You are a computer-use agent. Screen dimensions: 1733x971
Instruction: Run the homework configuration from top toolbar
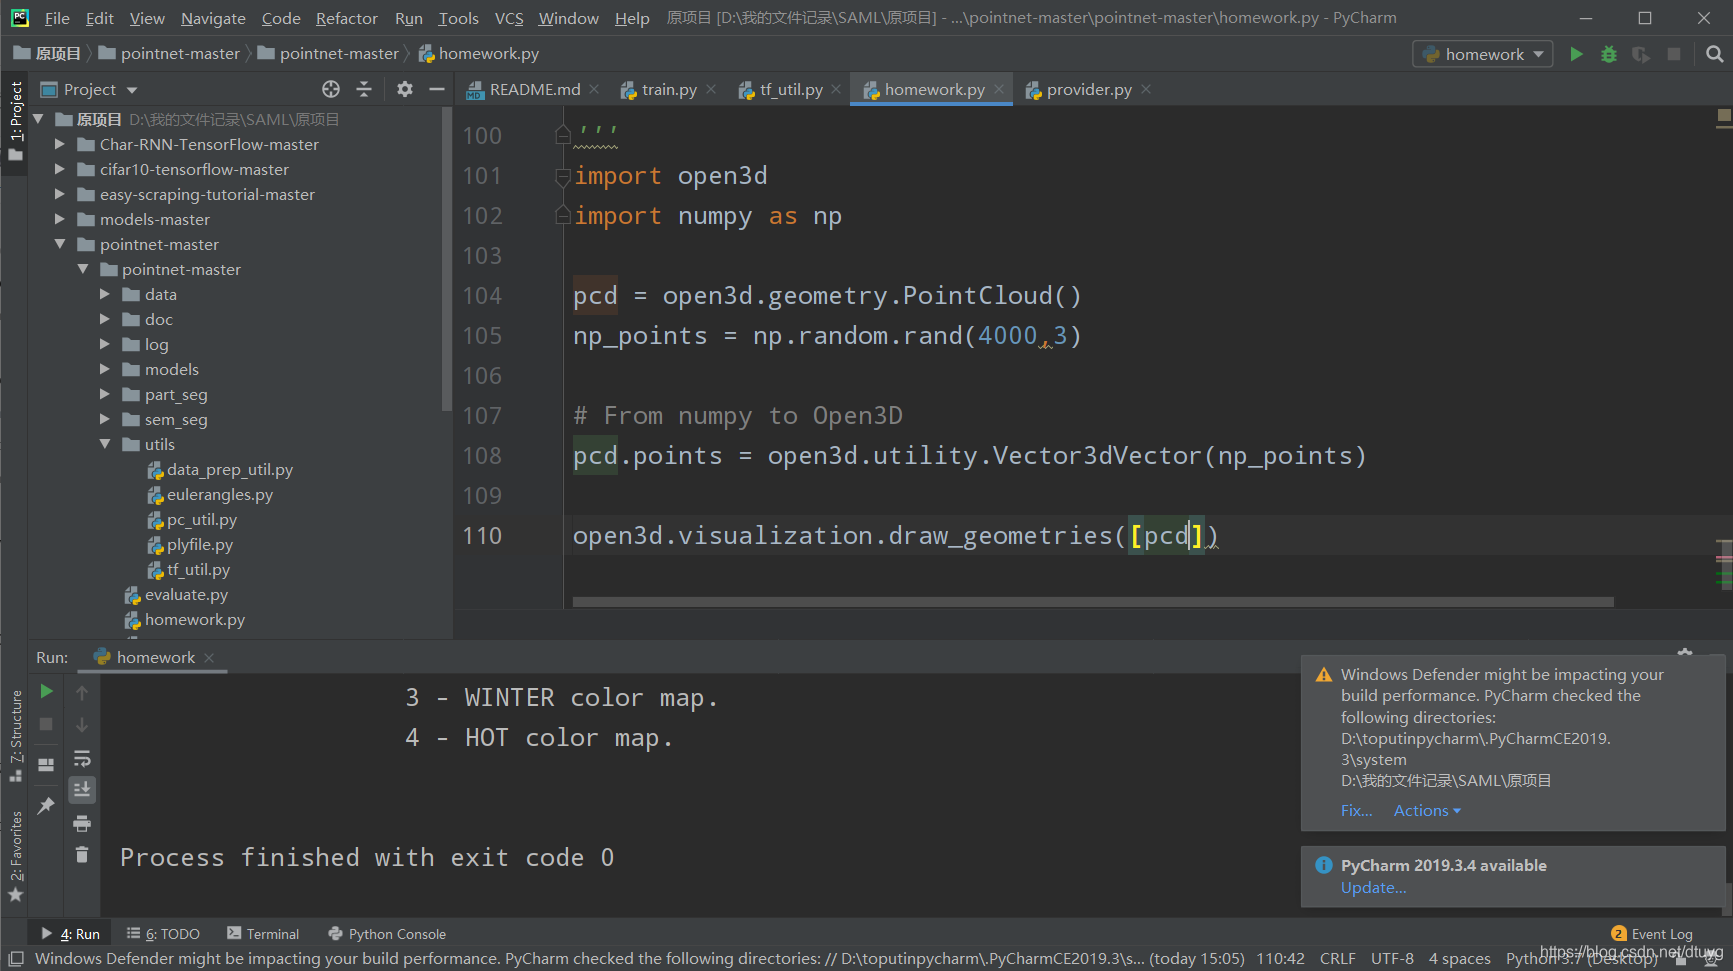tap(1576, 54)
